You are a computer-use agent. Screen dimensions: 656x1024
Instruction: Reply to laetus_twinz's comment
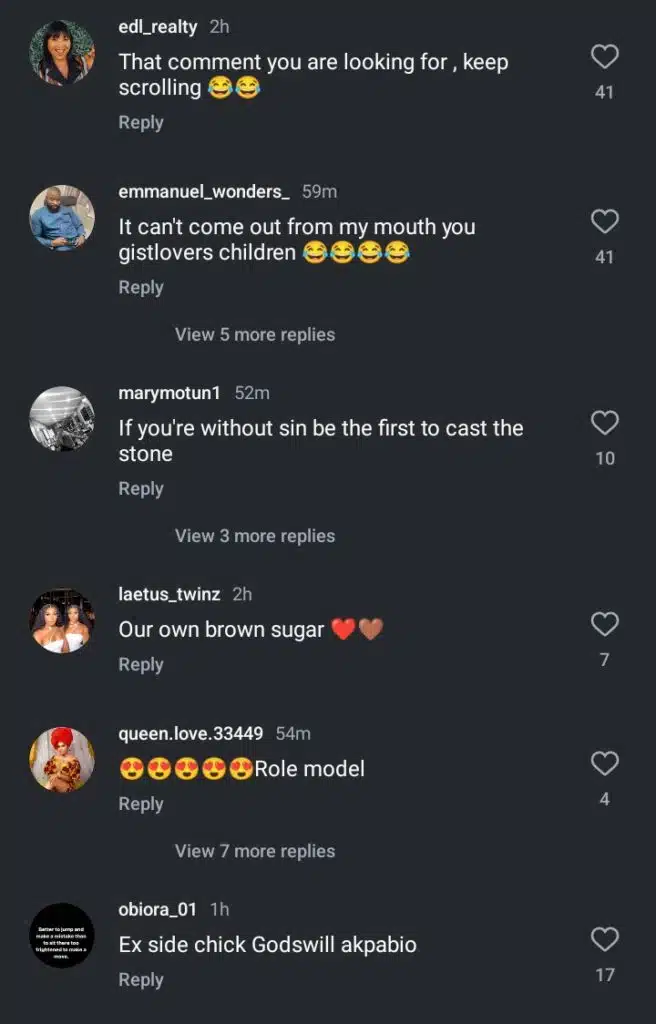tap(141, 664)
